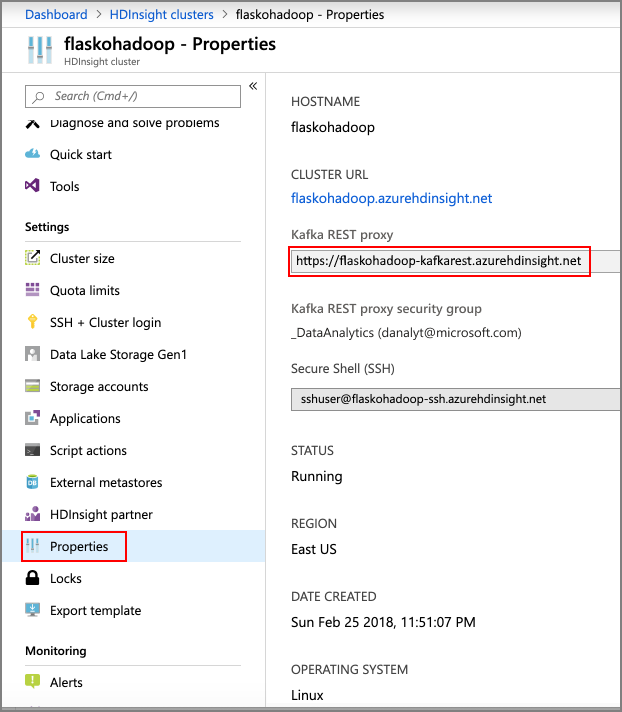
Task: Click the Script actions terminal icon
Action: pyautogui.click(x=32, y=451)
